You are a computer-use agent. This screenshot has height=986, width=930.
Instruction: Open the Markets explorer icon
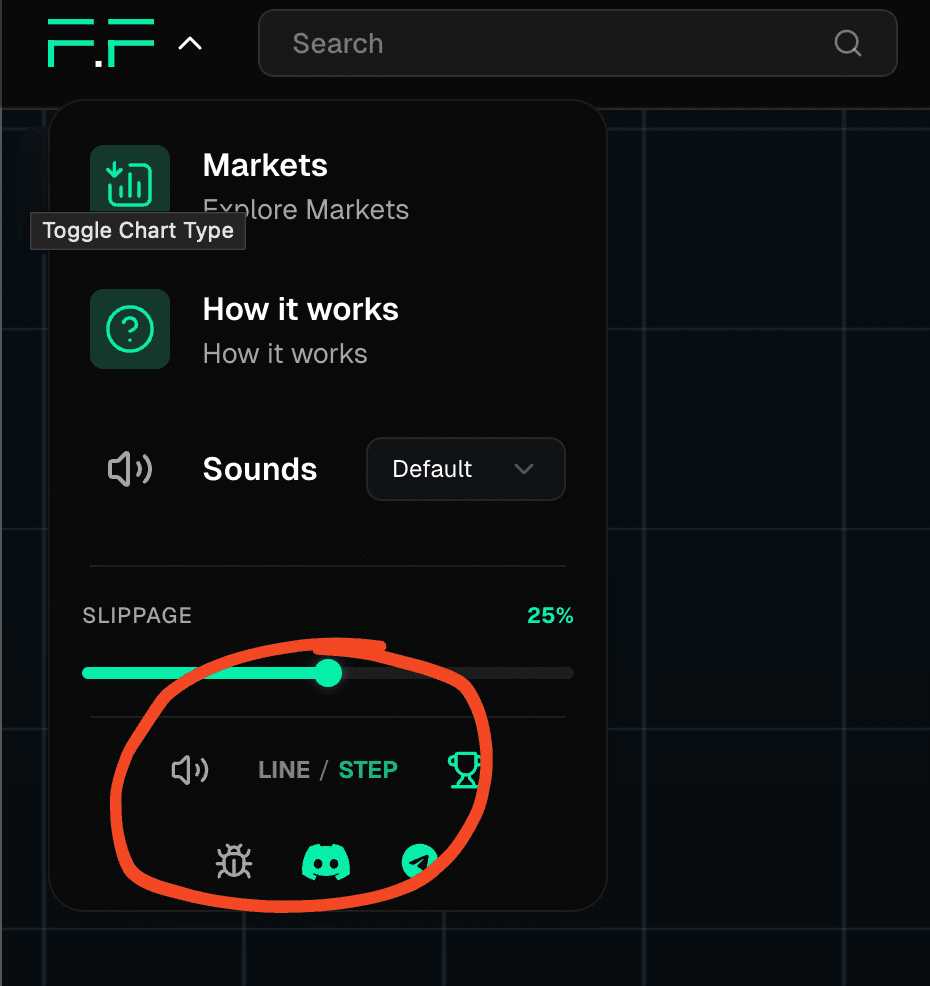click(130, 180)
